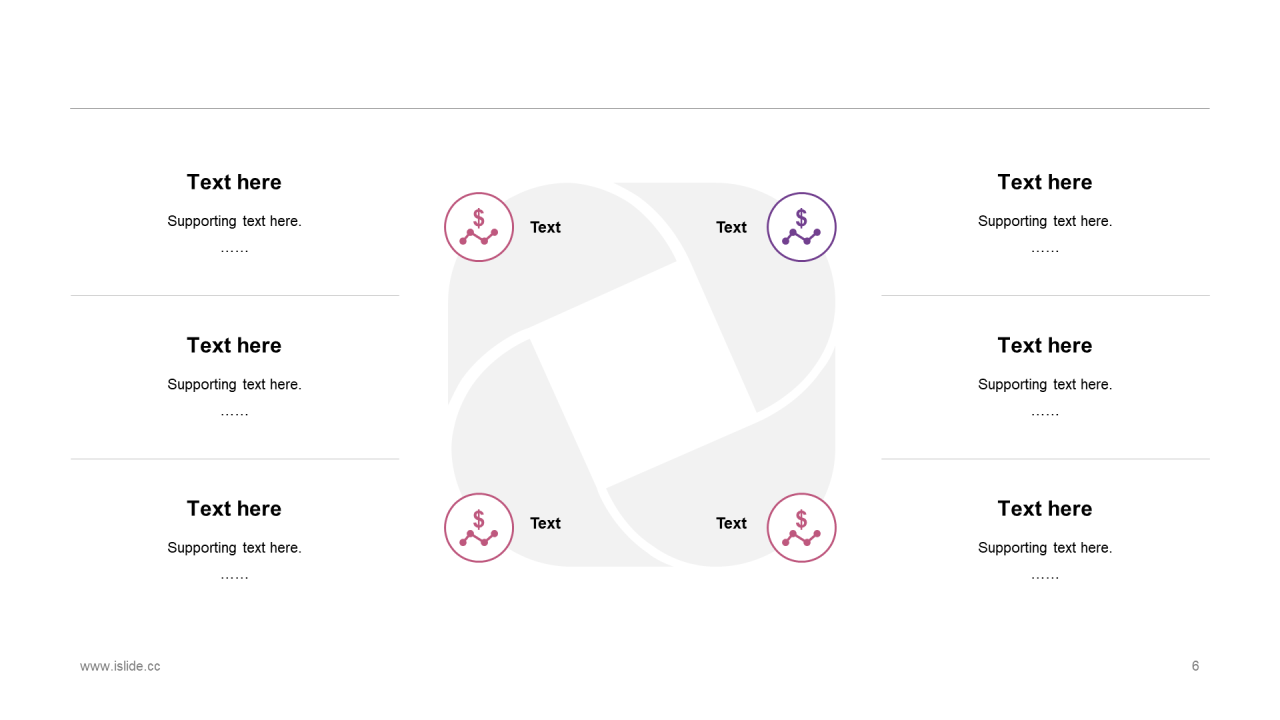Click the bottom-left pink dollar chart icon
The height and width of the screenshot is (720, 1280).
tap(479, 528)
